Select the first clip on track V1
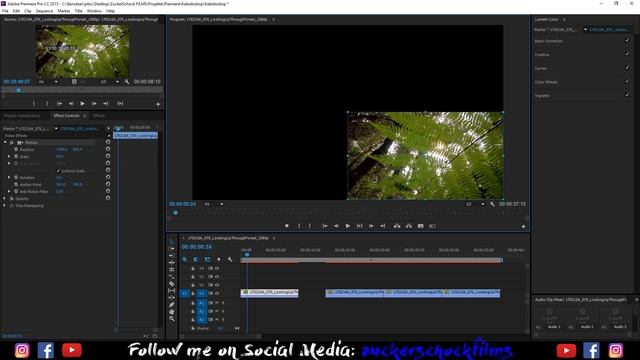The height and width of the screenshot is (360, 640). coord(270,293)
